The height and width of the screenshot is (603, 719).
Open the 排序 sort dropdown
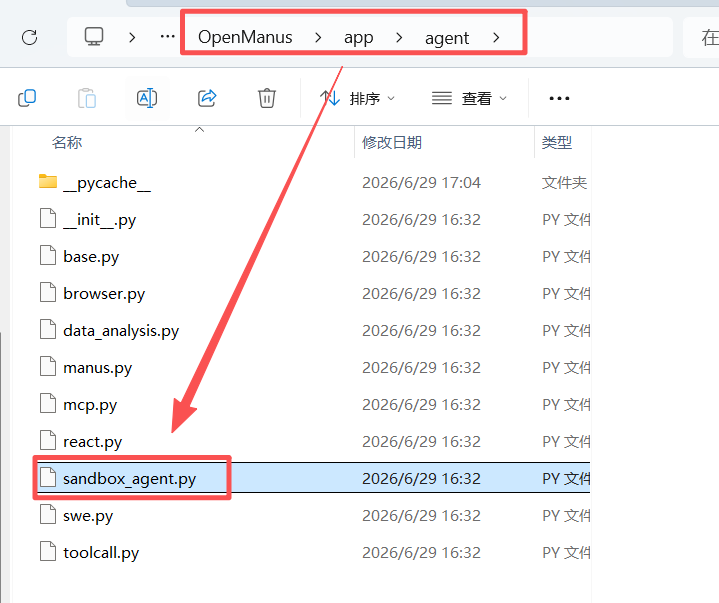tap(357, 98)
